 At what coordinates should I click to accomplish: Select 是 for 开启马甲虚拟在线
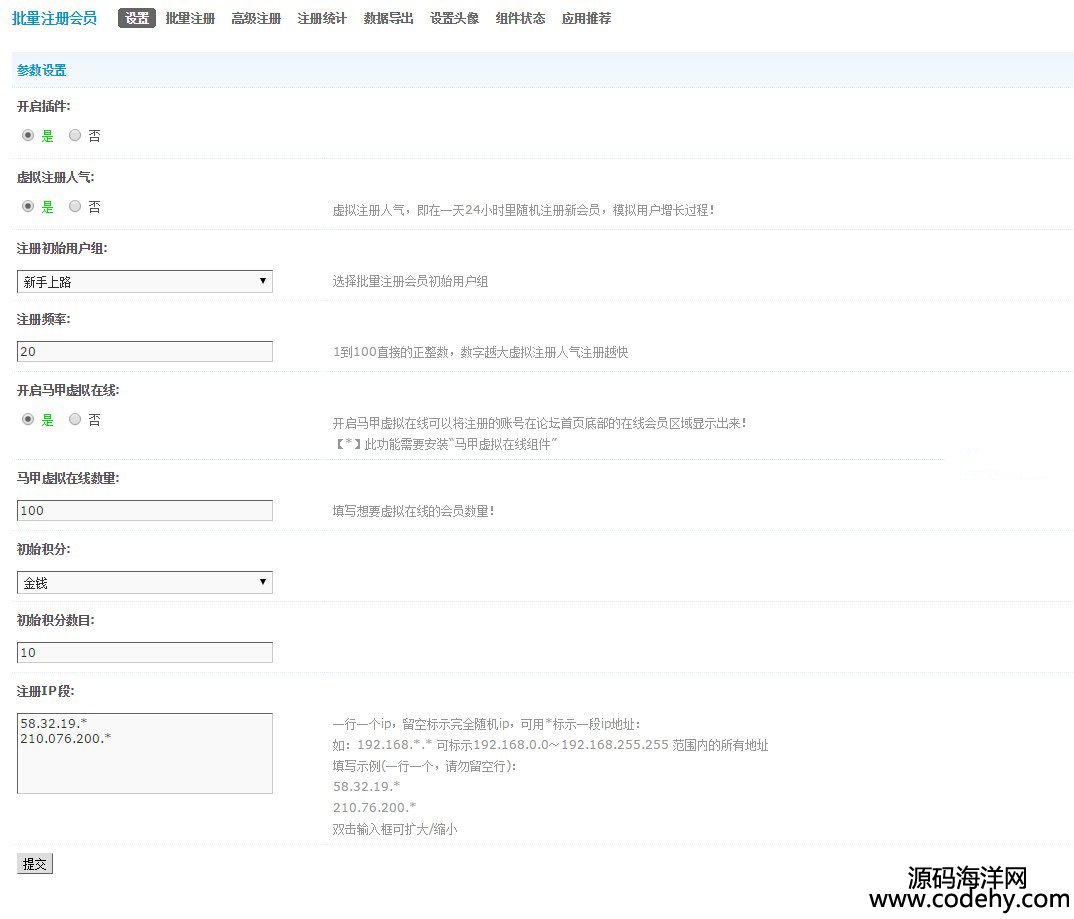[28, 420]
